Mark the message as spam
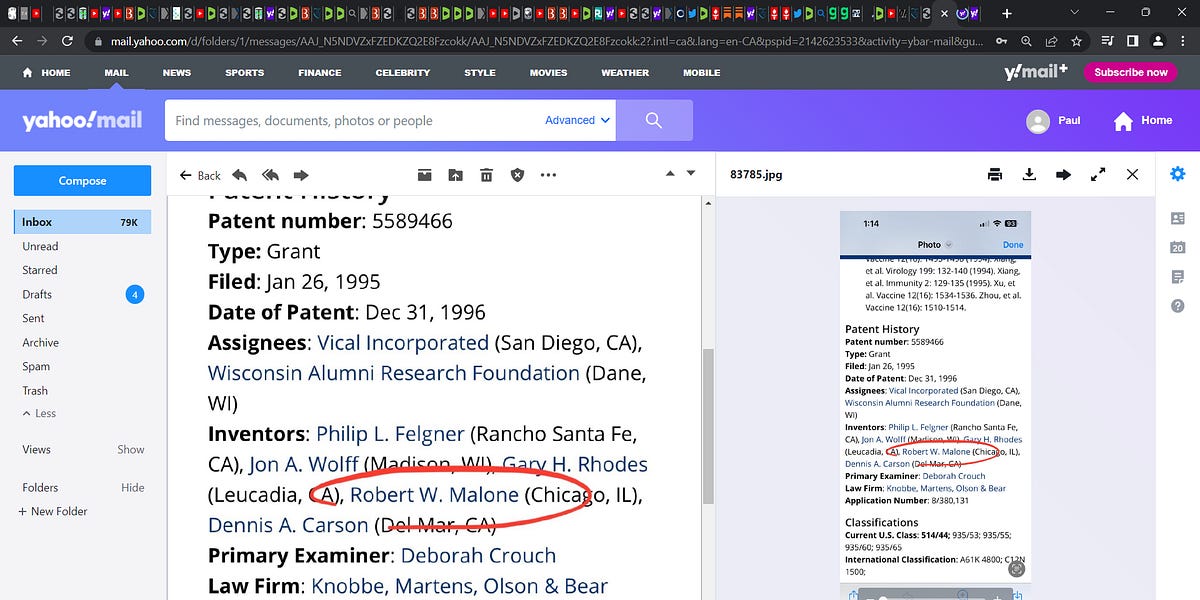Viewport: 1200px width, 600px height. click(517, 174)
